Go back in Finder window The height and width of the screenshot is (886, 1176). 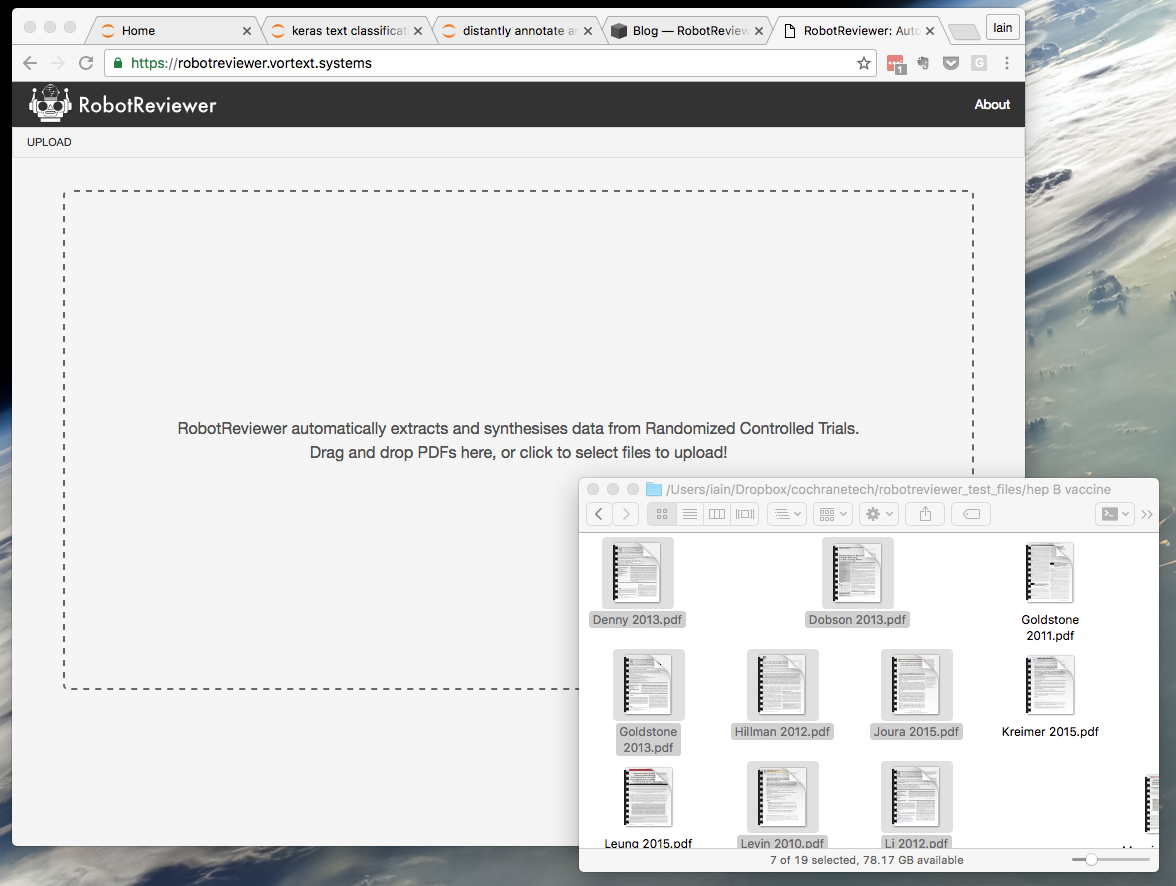click(598, 514)
